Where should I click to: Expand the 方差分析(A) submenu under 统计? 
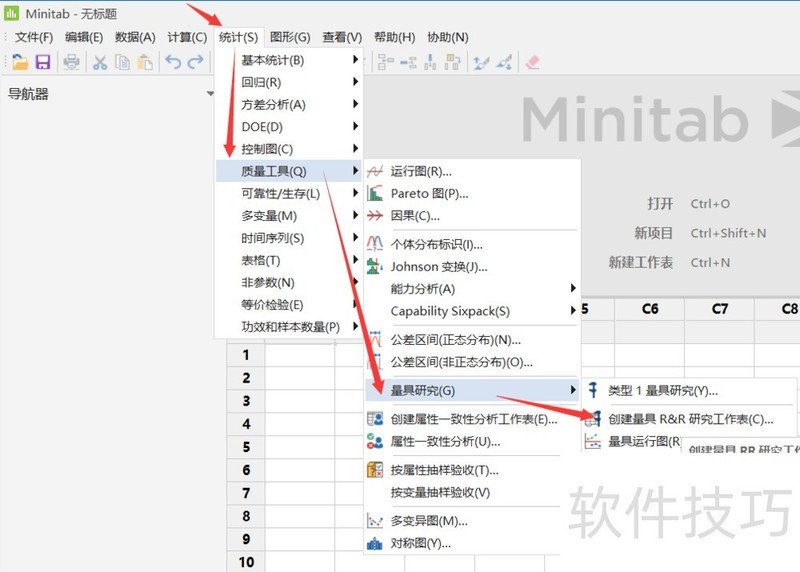pyautogui.click(x=356, y=104)
